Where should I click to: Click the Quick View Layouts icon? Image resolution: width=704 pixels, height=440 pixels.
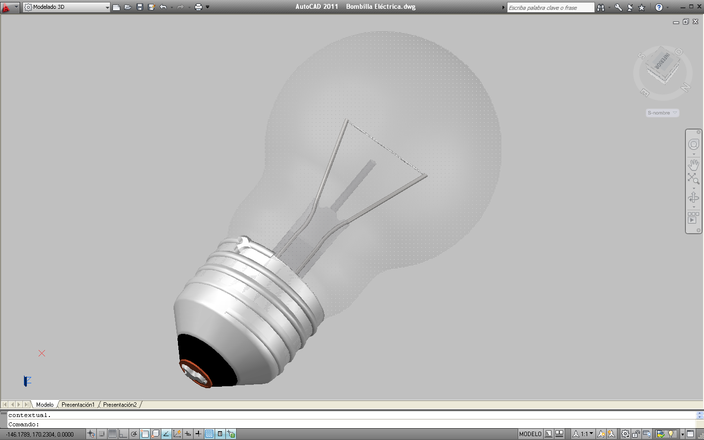tap(549, 434)
